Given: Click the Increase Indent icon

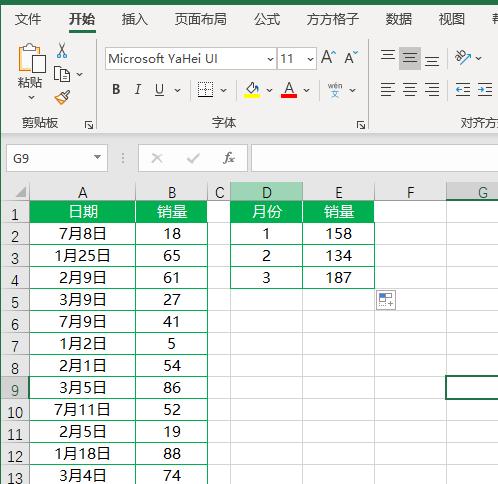Looking at the screenshot, I should [485, 90].
